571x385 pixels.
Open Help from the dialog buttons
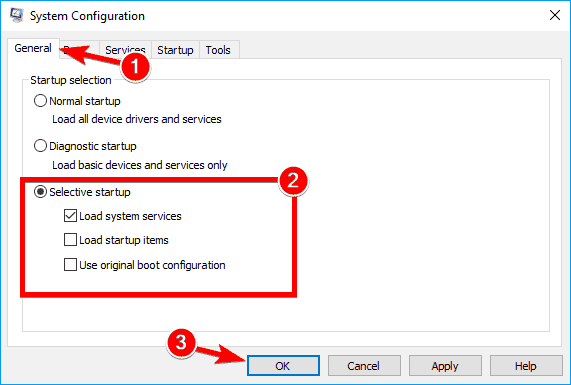526,365
